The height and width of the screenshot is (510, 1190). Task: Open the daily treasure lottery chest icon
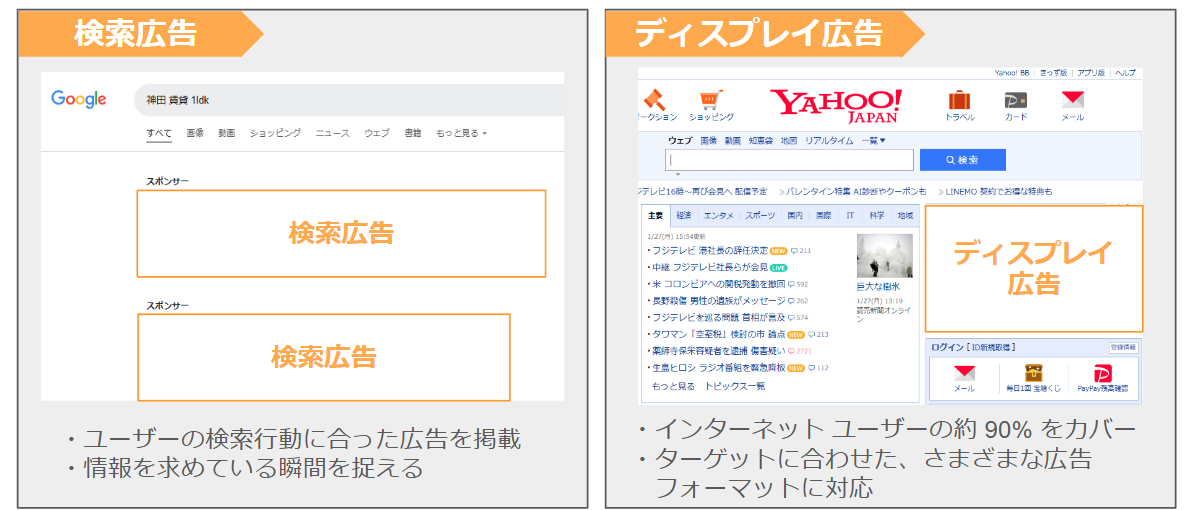[x=1034, y=373]
